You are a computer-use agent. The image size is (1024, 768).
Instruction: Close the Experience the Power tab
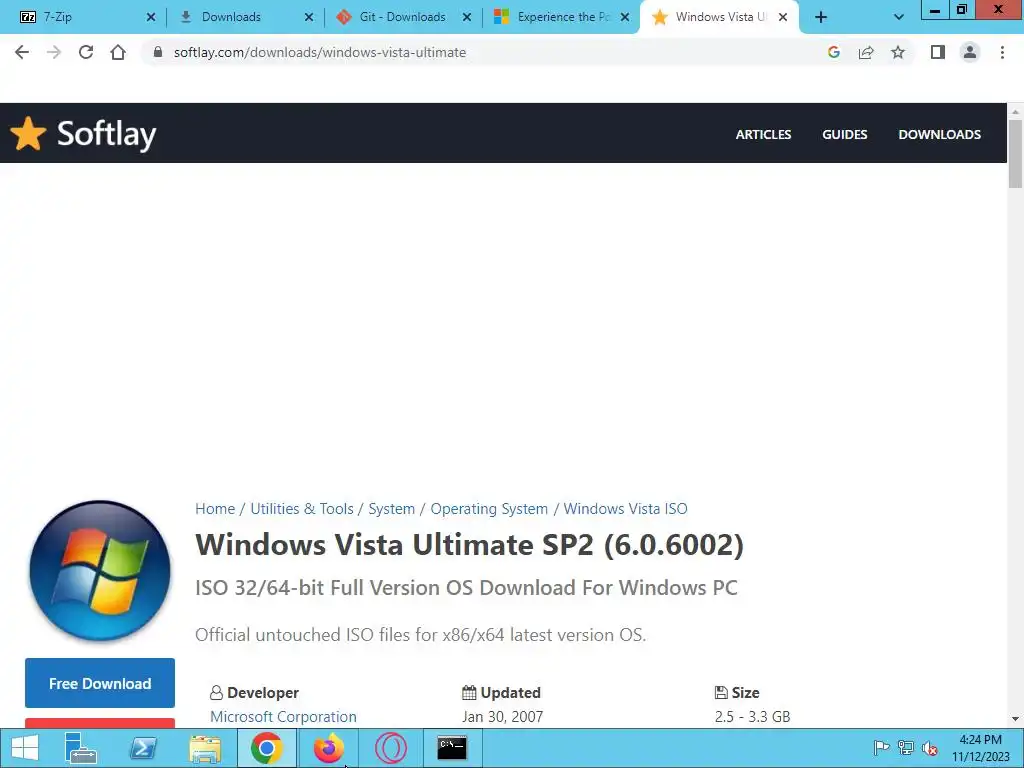pos(625,18)
